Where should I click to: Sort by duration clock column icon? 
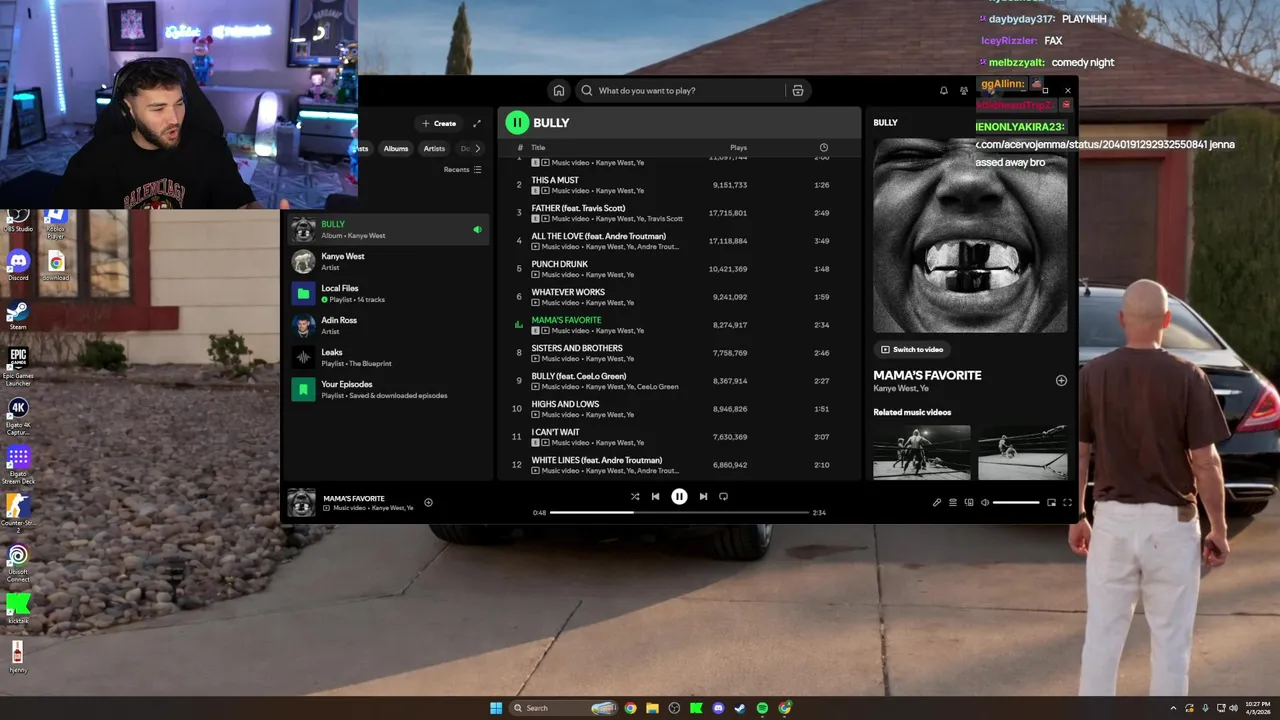824,148
